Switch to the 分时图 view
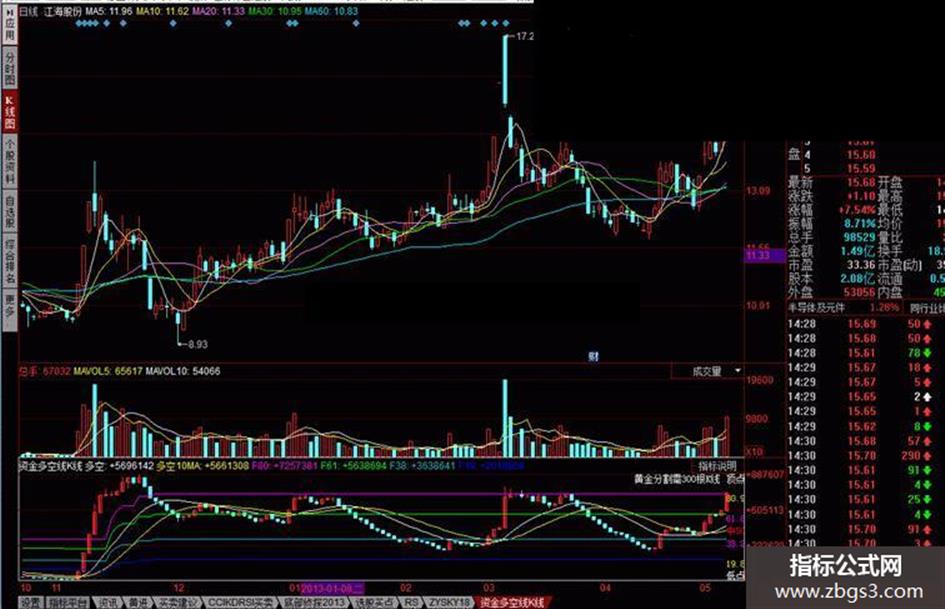Screen dimensions: 945x609 [x=9, y=68]
